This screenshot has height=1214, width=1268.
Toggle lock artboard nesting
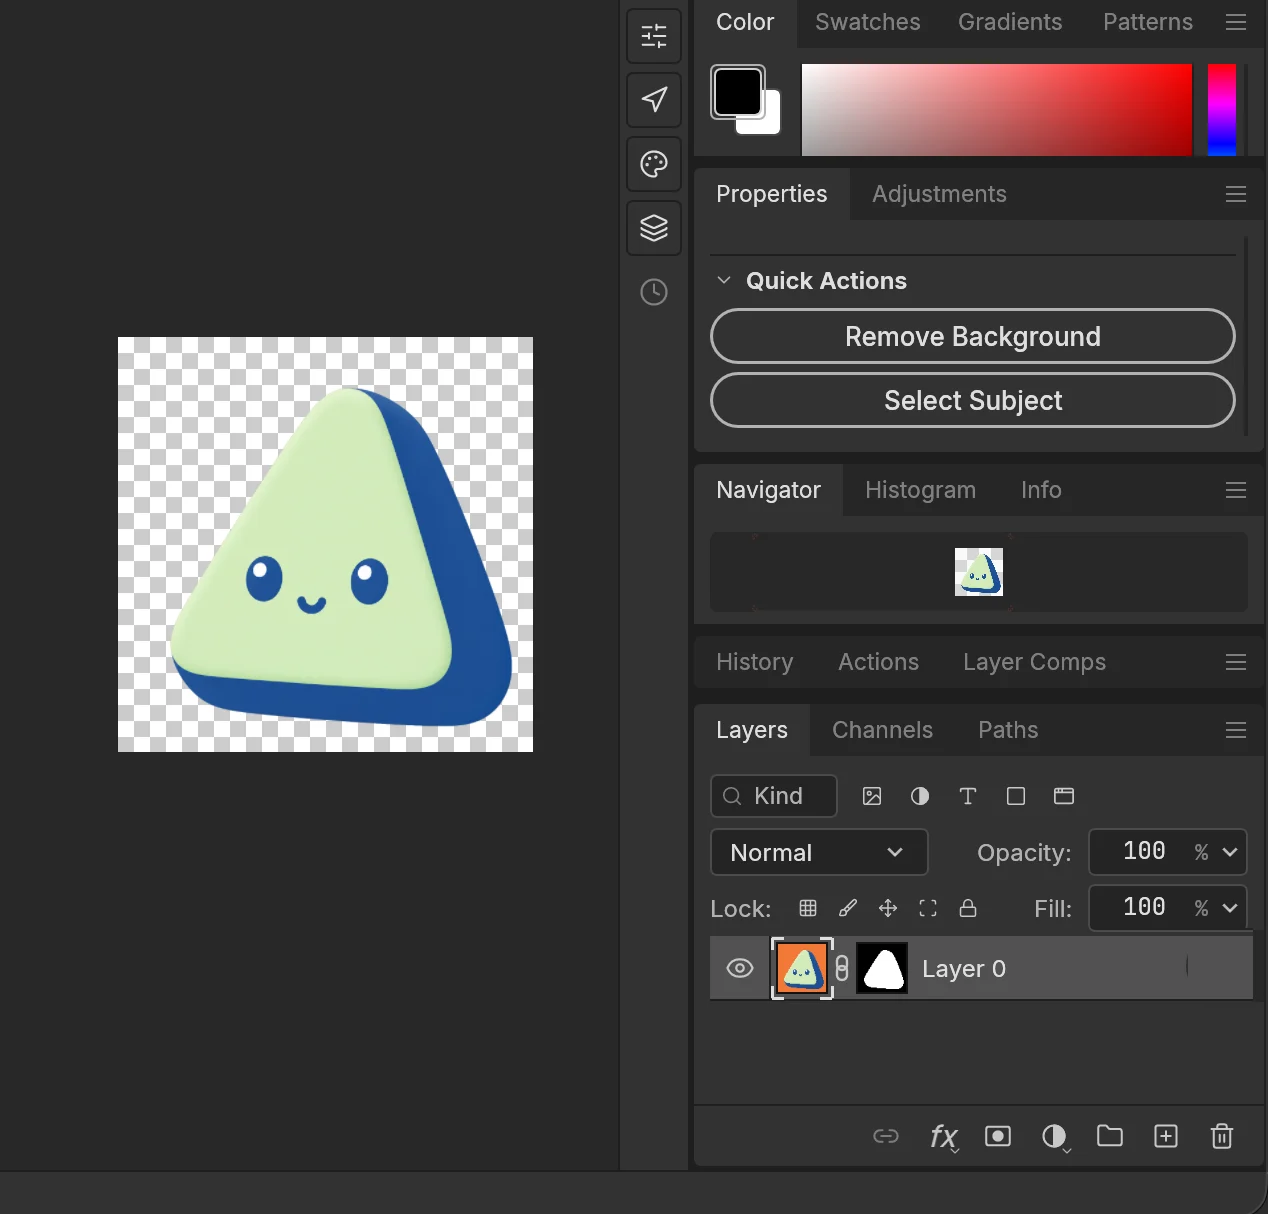928,908
